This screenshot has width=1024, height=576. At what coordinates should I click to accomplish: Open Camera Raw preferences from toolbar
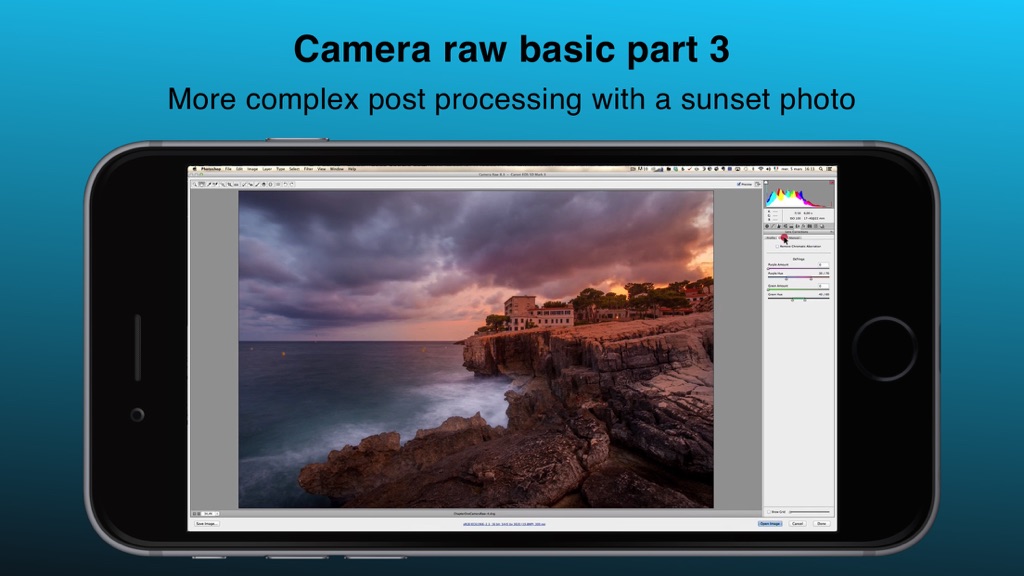tap(278, 184)
